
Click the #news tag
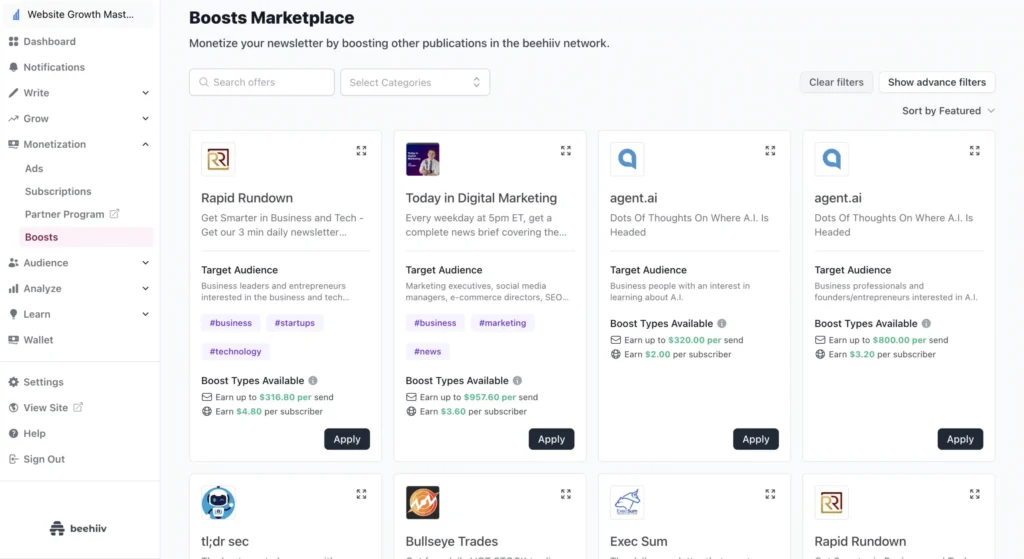pos(427,351)
